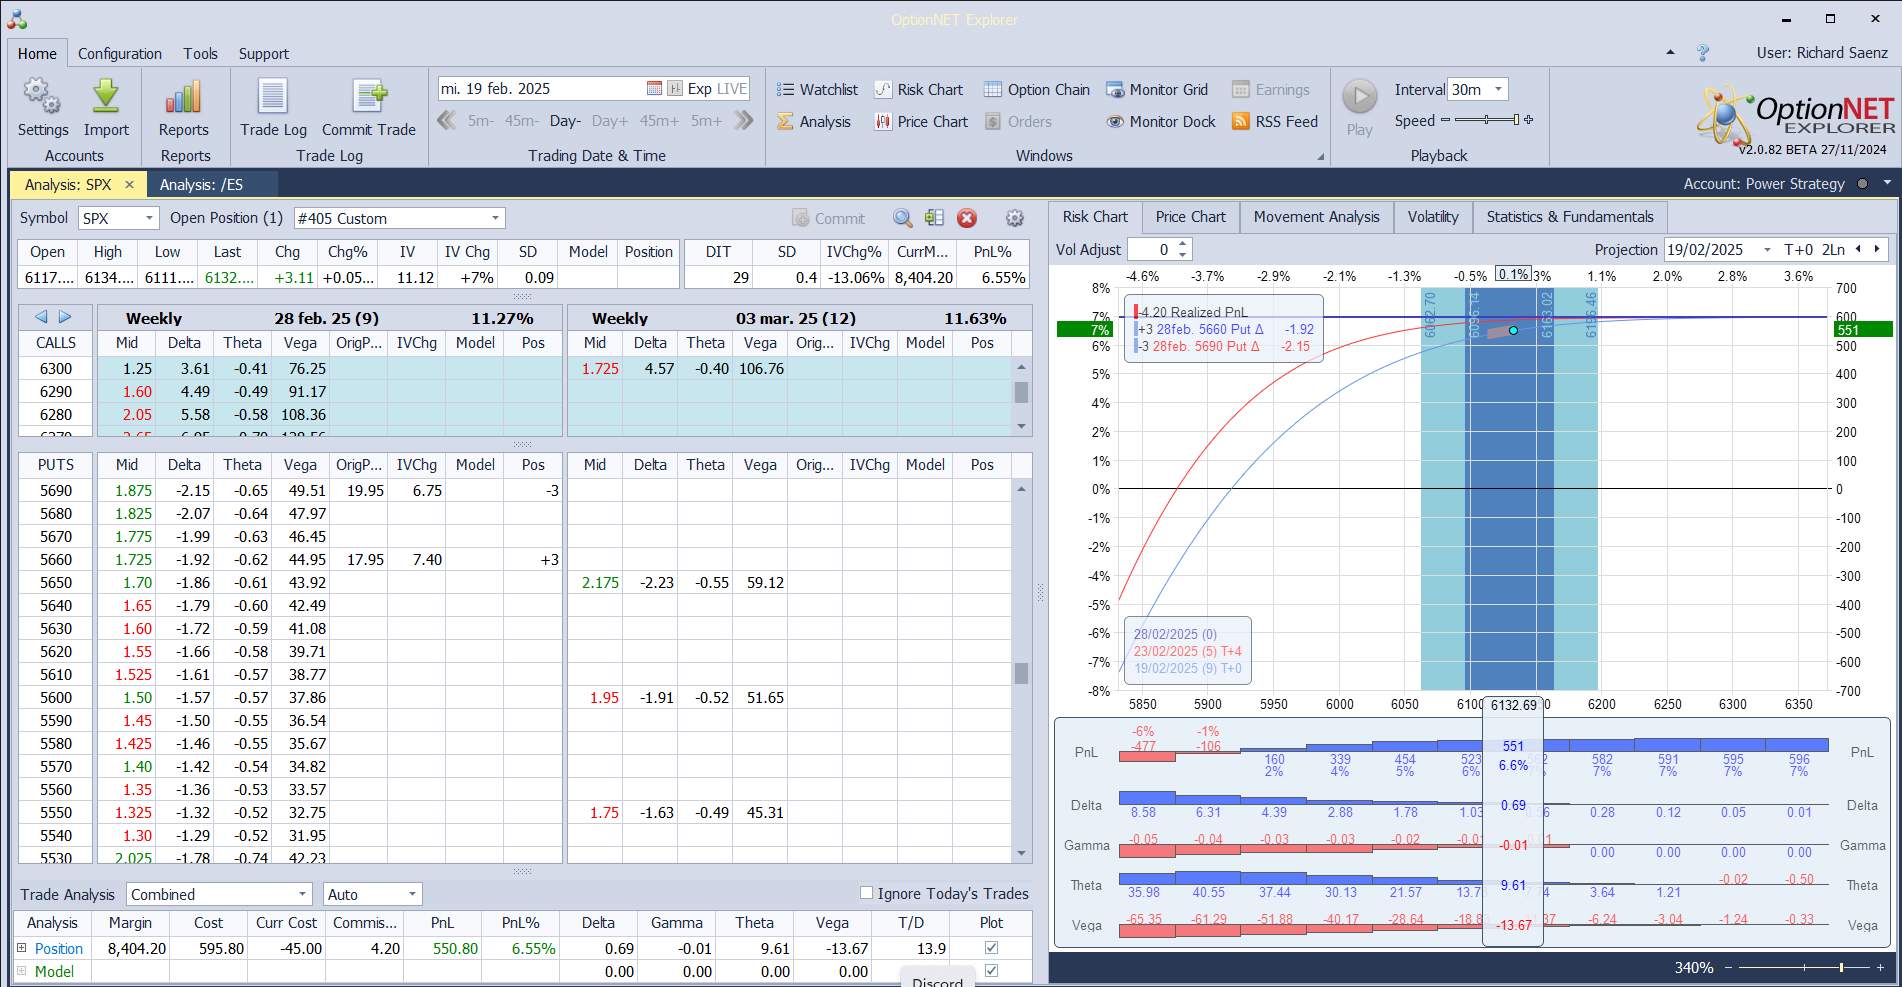The image size is (1902, 987).
Task: Open the Reports icon
Action: click(184, 108)
